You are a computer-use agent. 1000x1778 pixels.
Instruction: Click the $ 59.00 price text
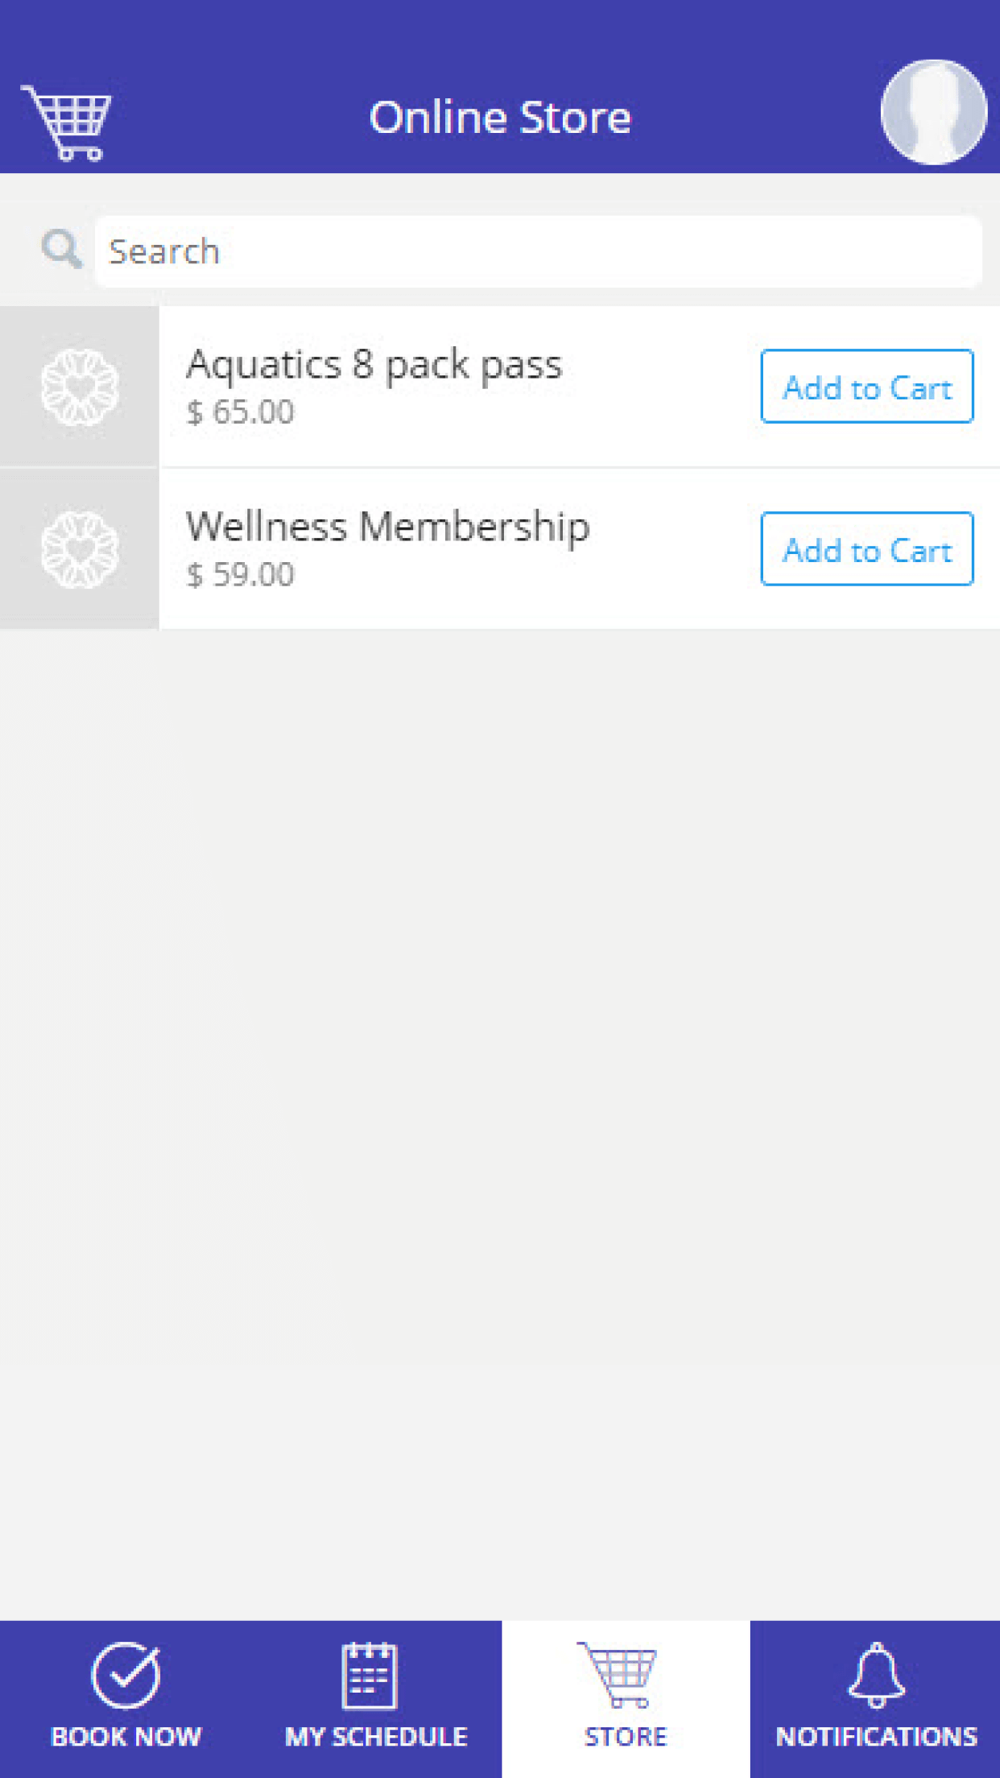pos(241,574)
